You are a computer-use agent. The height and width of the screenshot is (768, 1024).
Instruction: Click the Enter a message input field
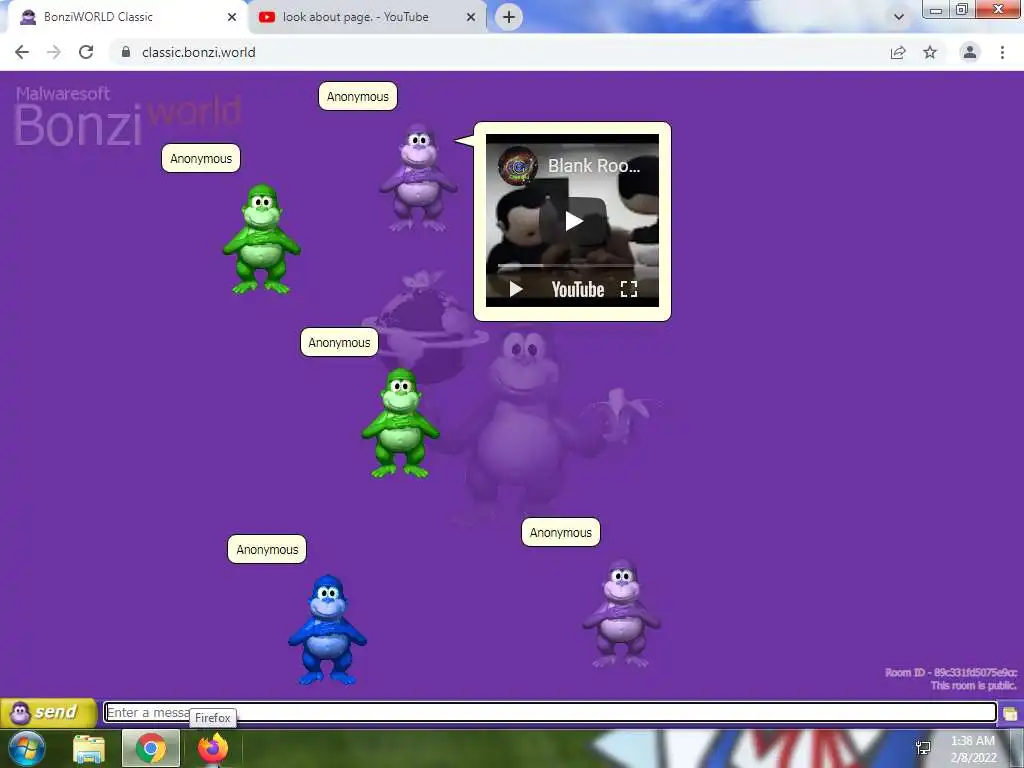[550, 712]
